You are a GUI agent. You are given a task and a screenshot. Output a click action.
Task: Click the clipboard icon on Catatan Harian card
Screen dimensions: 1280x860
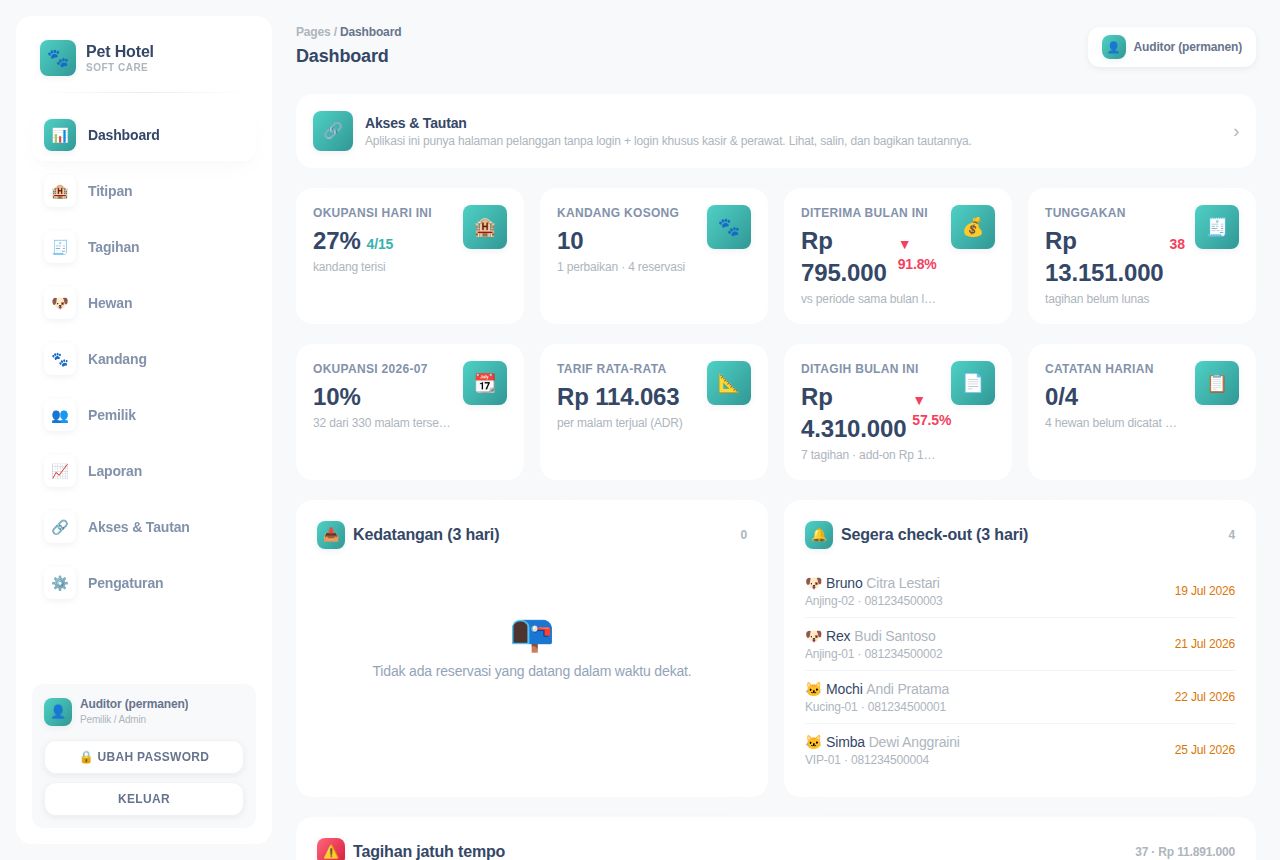[x=1217, y=383]
